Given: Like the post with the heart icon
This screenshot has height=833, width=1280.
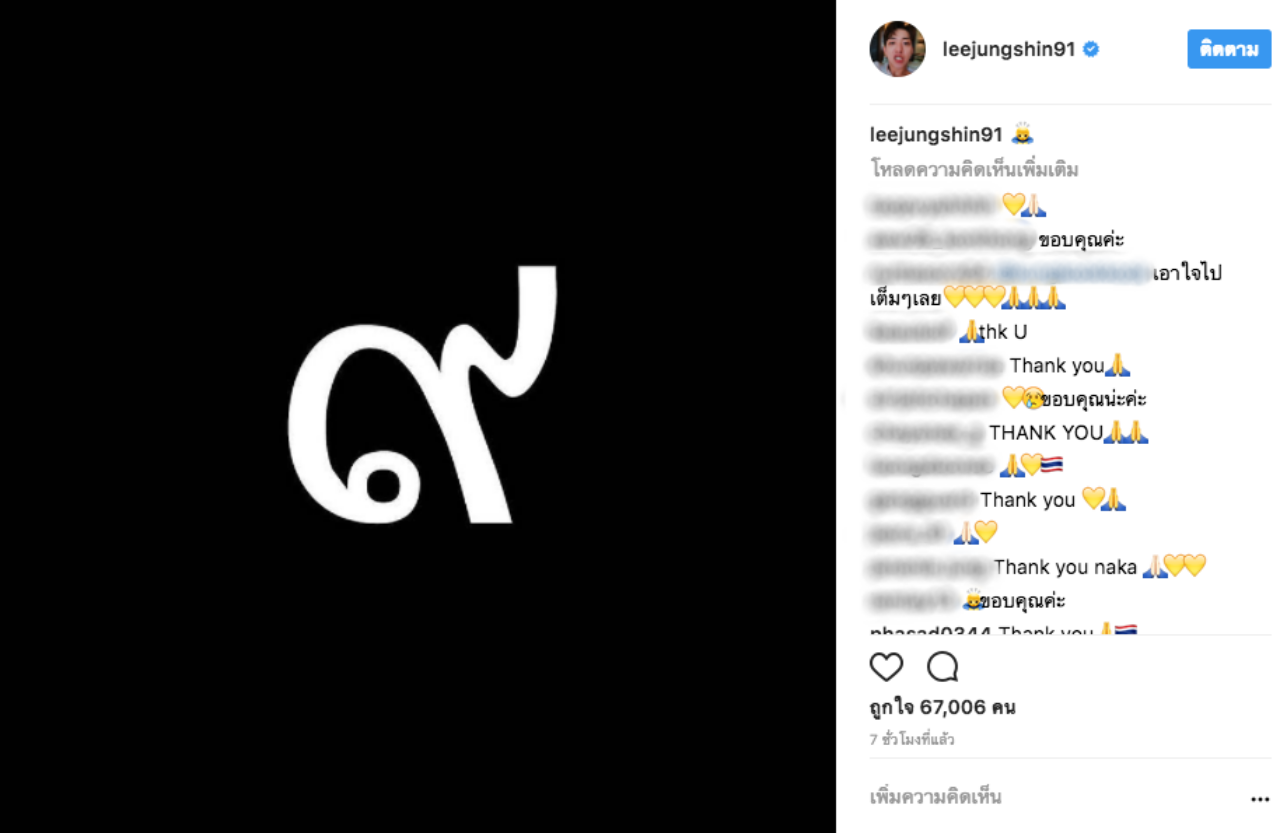Looking at the screenshot, I should [x=886, y=667].
